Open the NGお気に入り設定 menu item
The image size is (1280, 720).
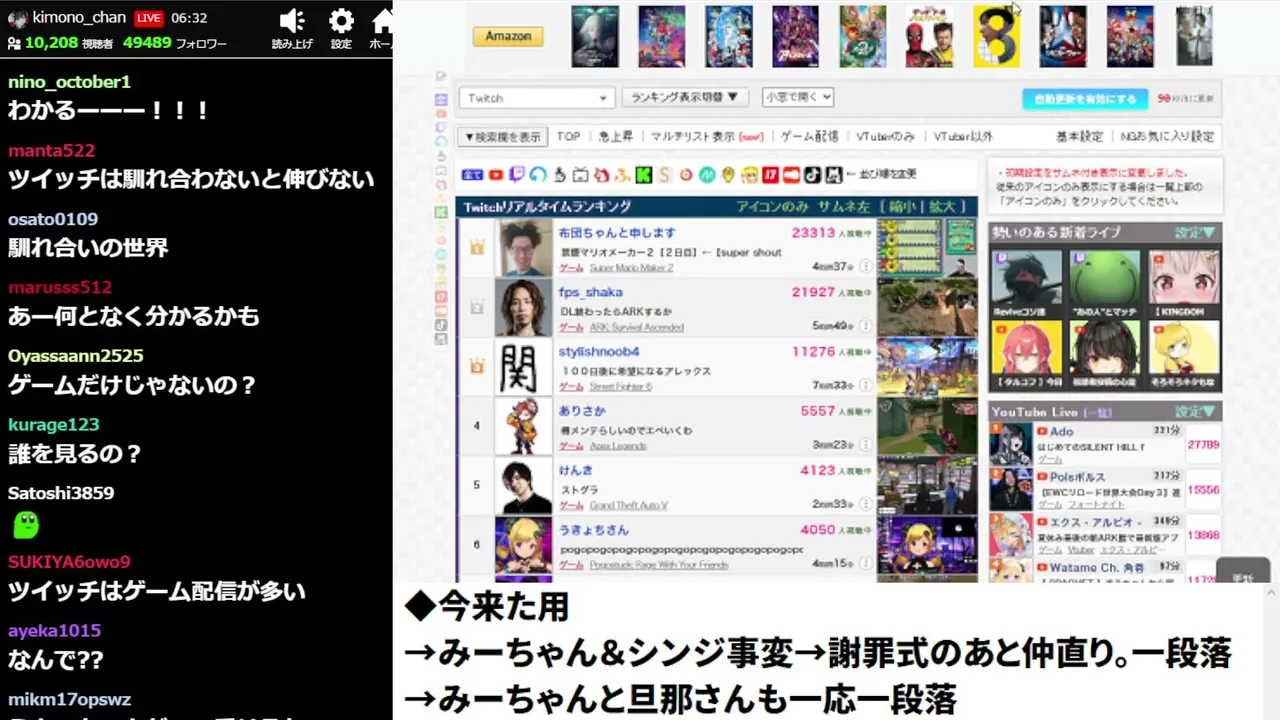[x=1167, y=136]
